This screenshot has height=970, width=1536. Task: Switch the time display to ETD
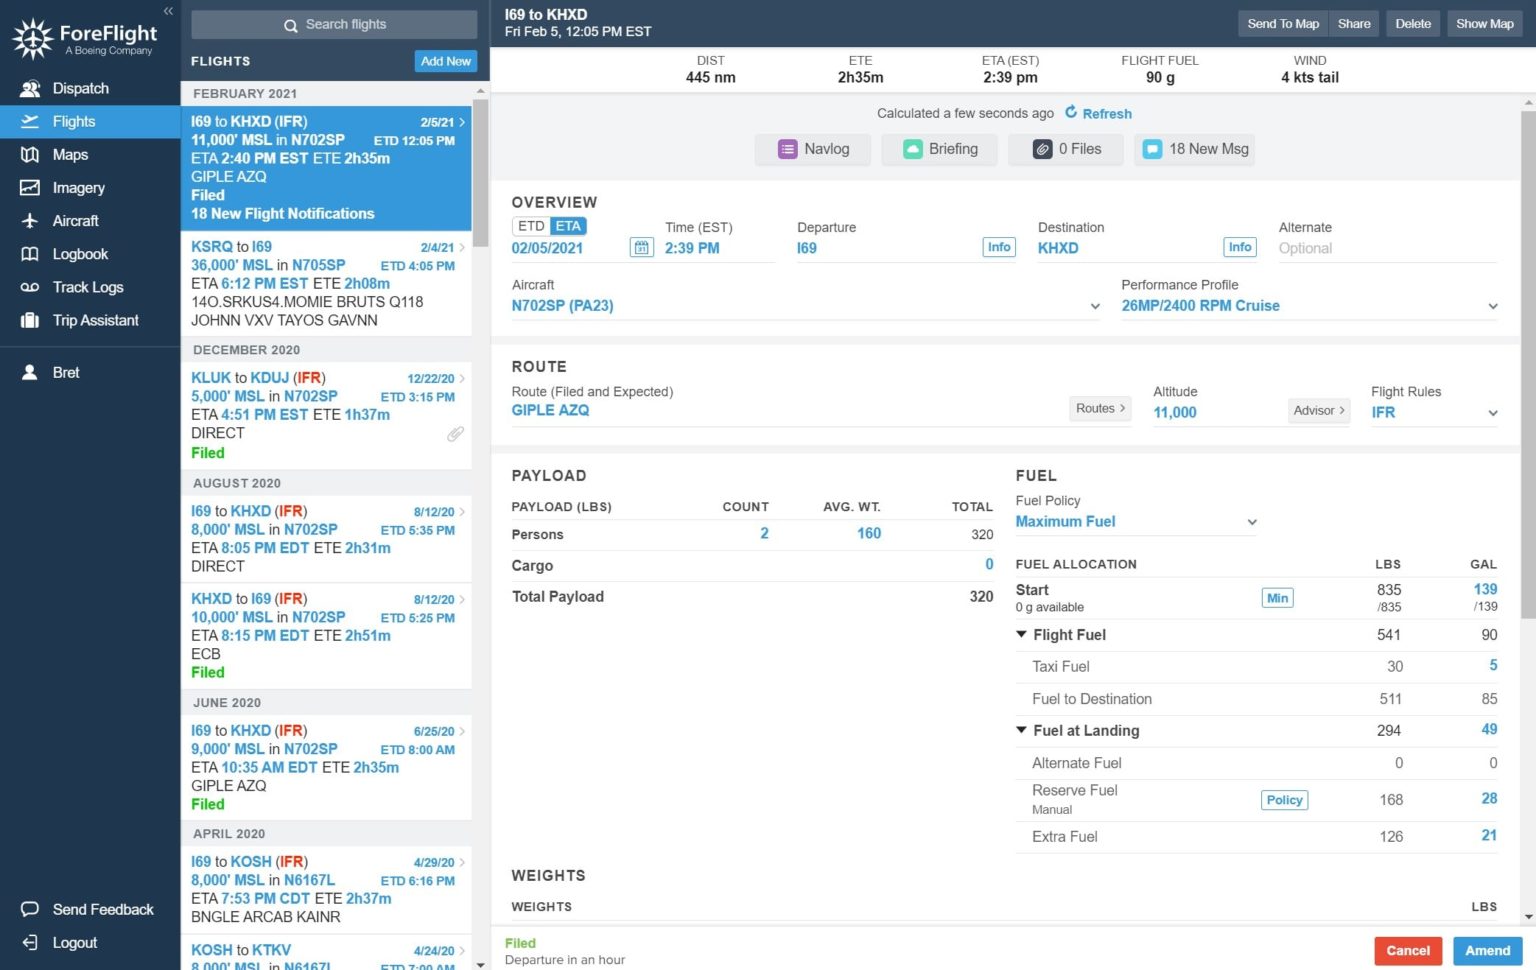click(530, 225)
